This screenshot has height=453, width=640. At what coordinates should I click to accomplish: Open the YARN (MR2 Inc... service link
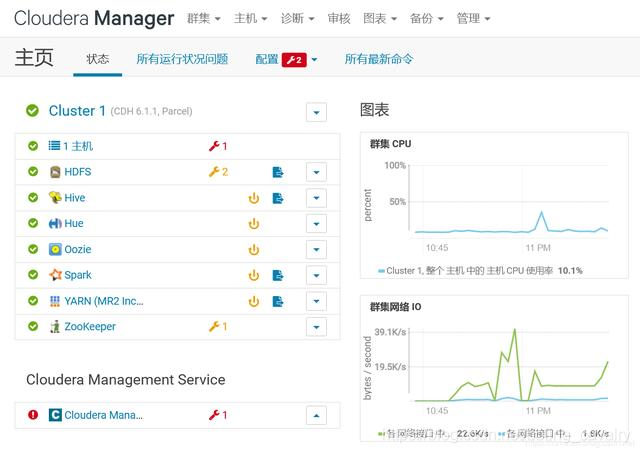104,301
